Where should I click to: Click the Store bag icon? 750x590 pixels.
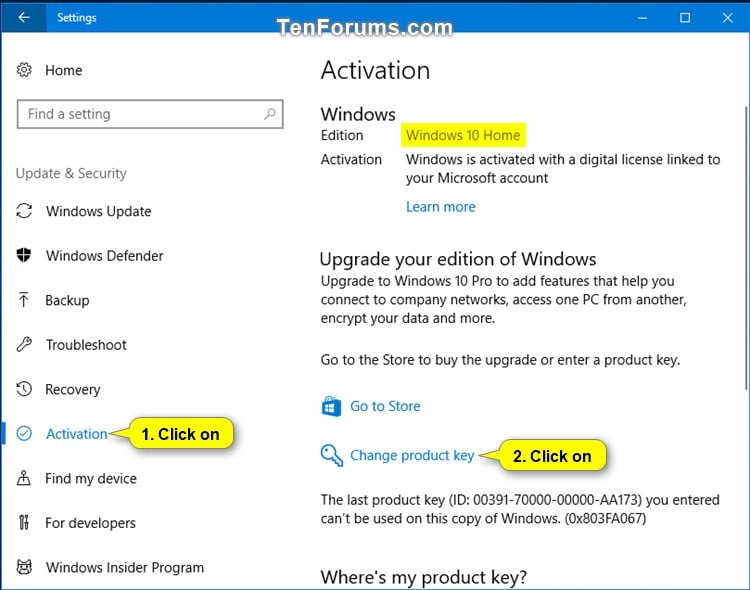[331, 406]
